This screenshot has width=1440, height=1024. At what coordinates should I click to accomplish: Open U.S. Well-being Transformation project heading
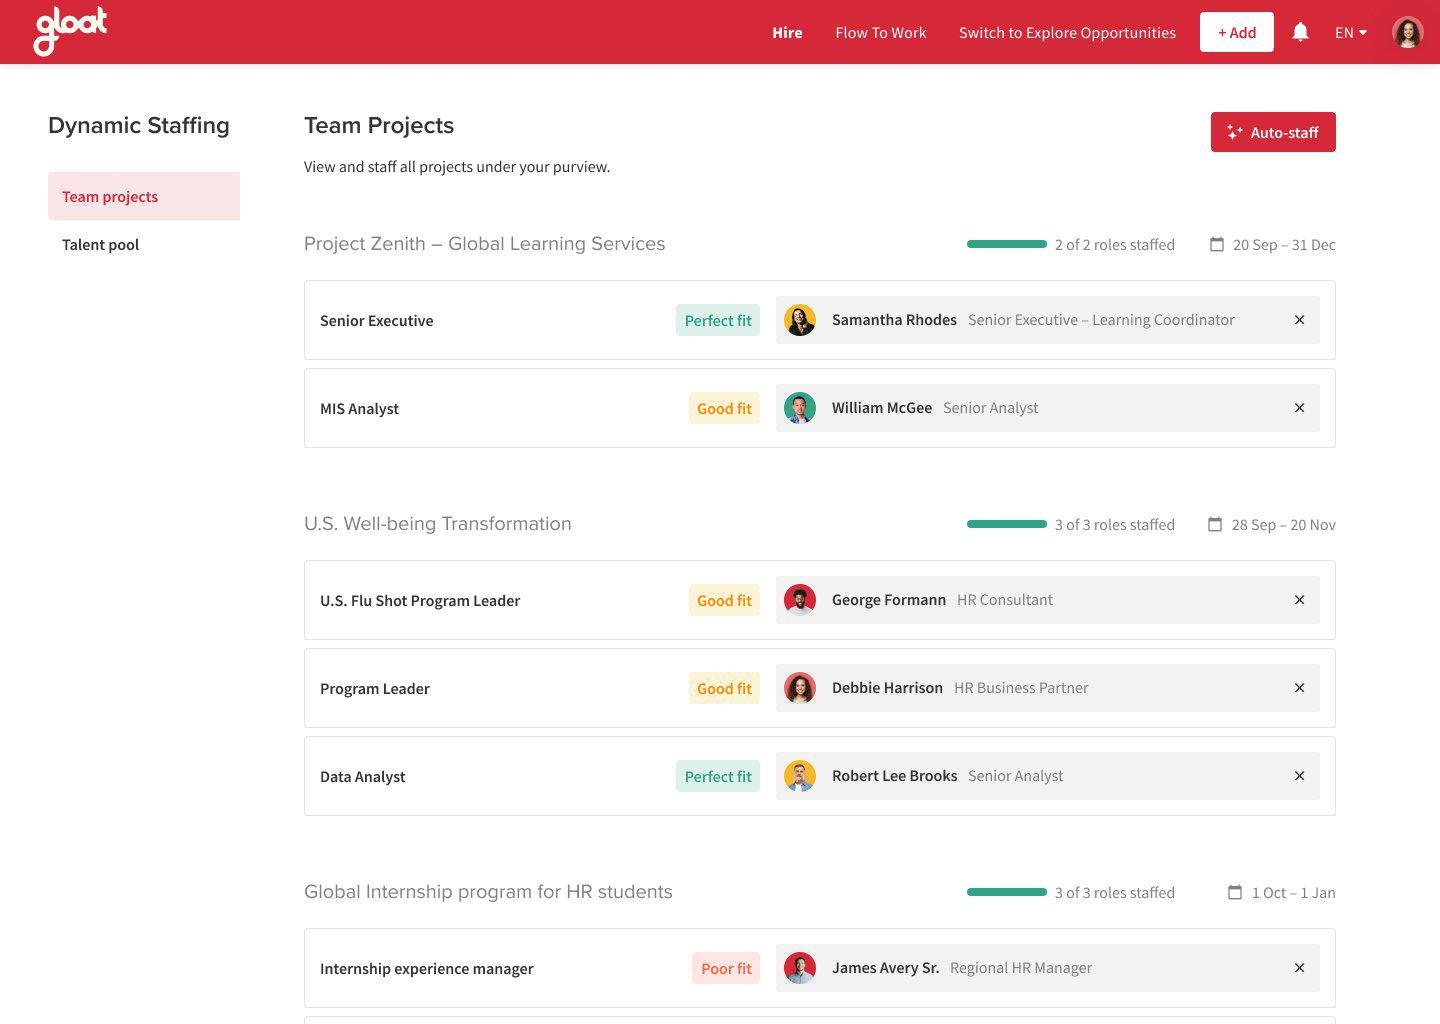[438, 524]
